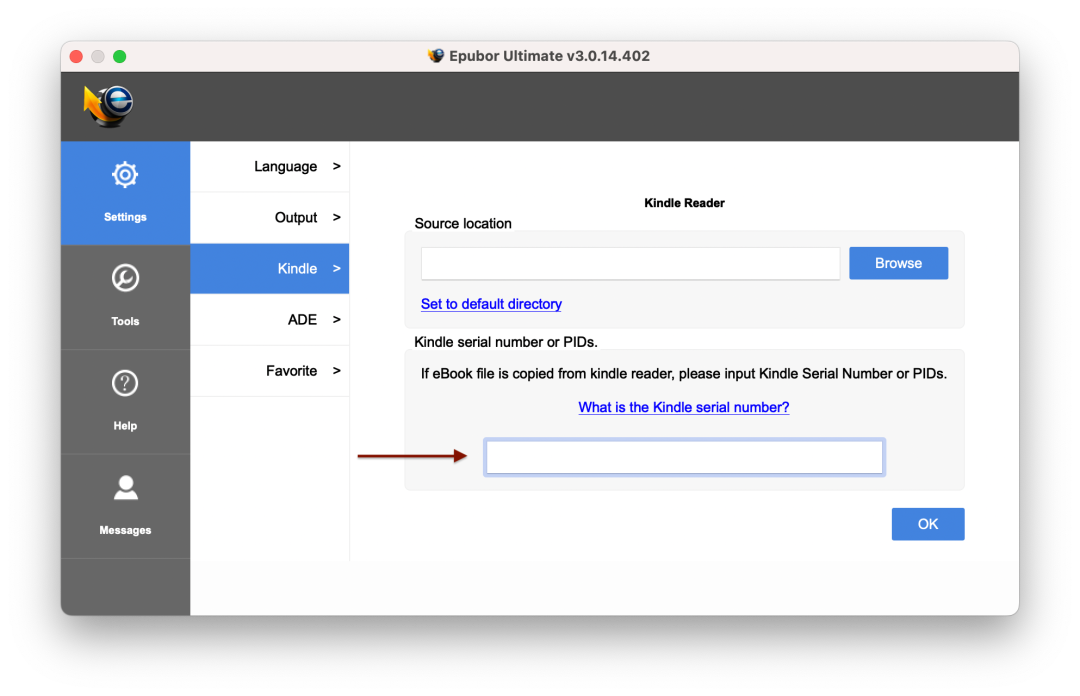Confirm settings with the OK button
Viewport: 1080px width, 696px height.
pos(928,524)
